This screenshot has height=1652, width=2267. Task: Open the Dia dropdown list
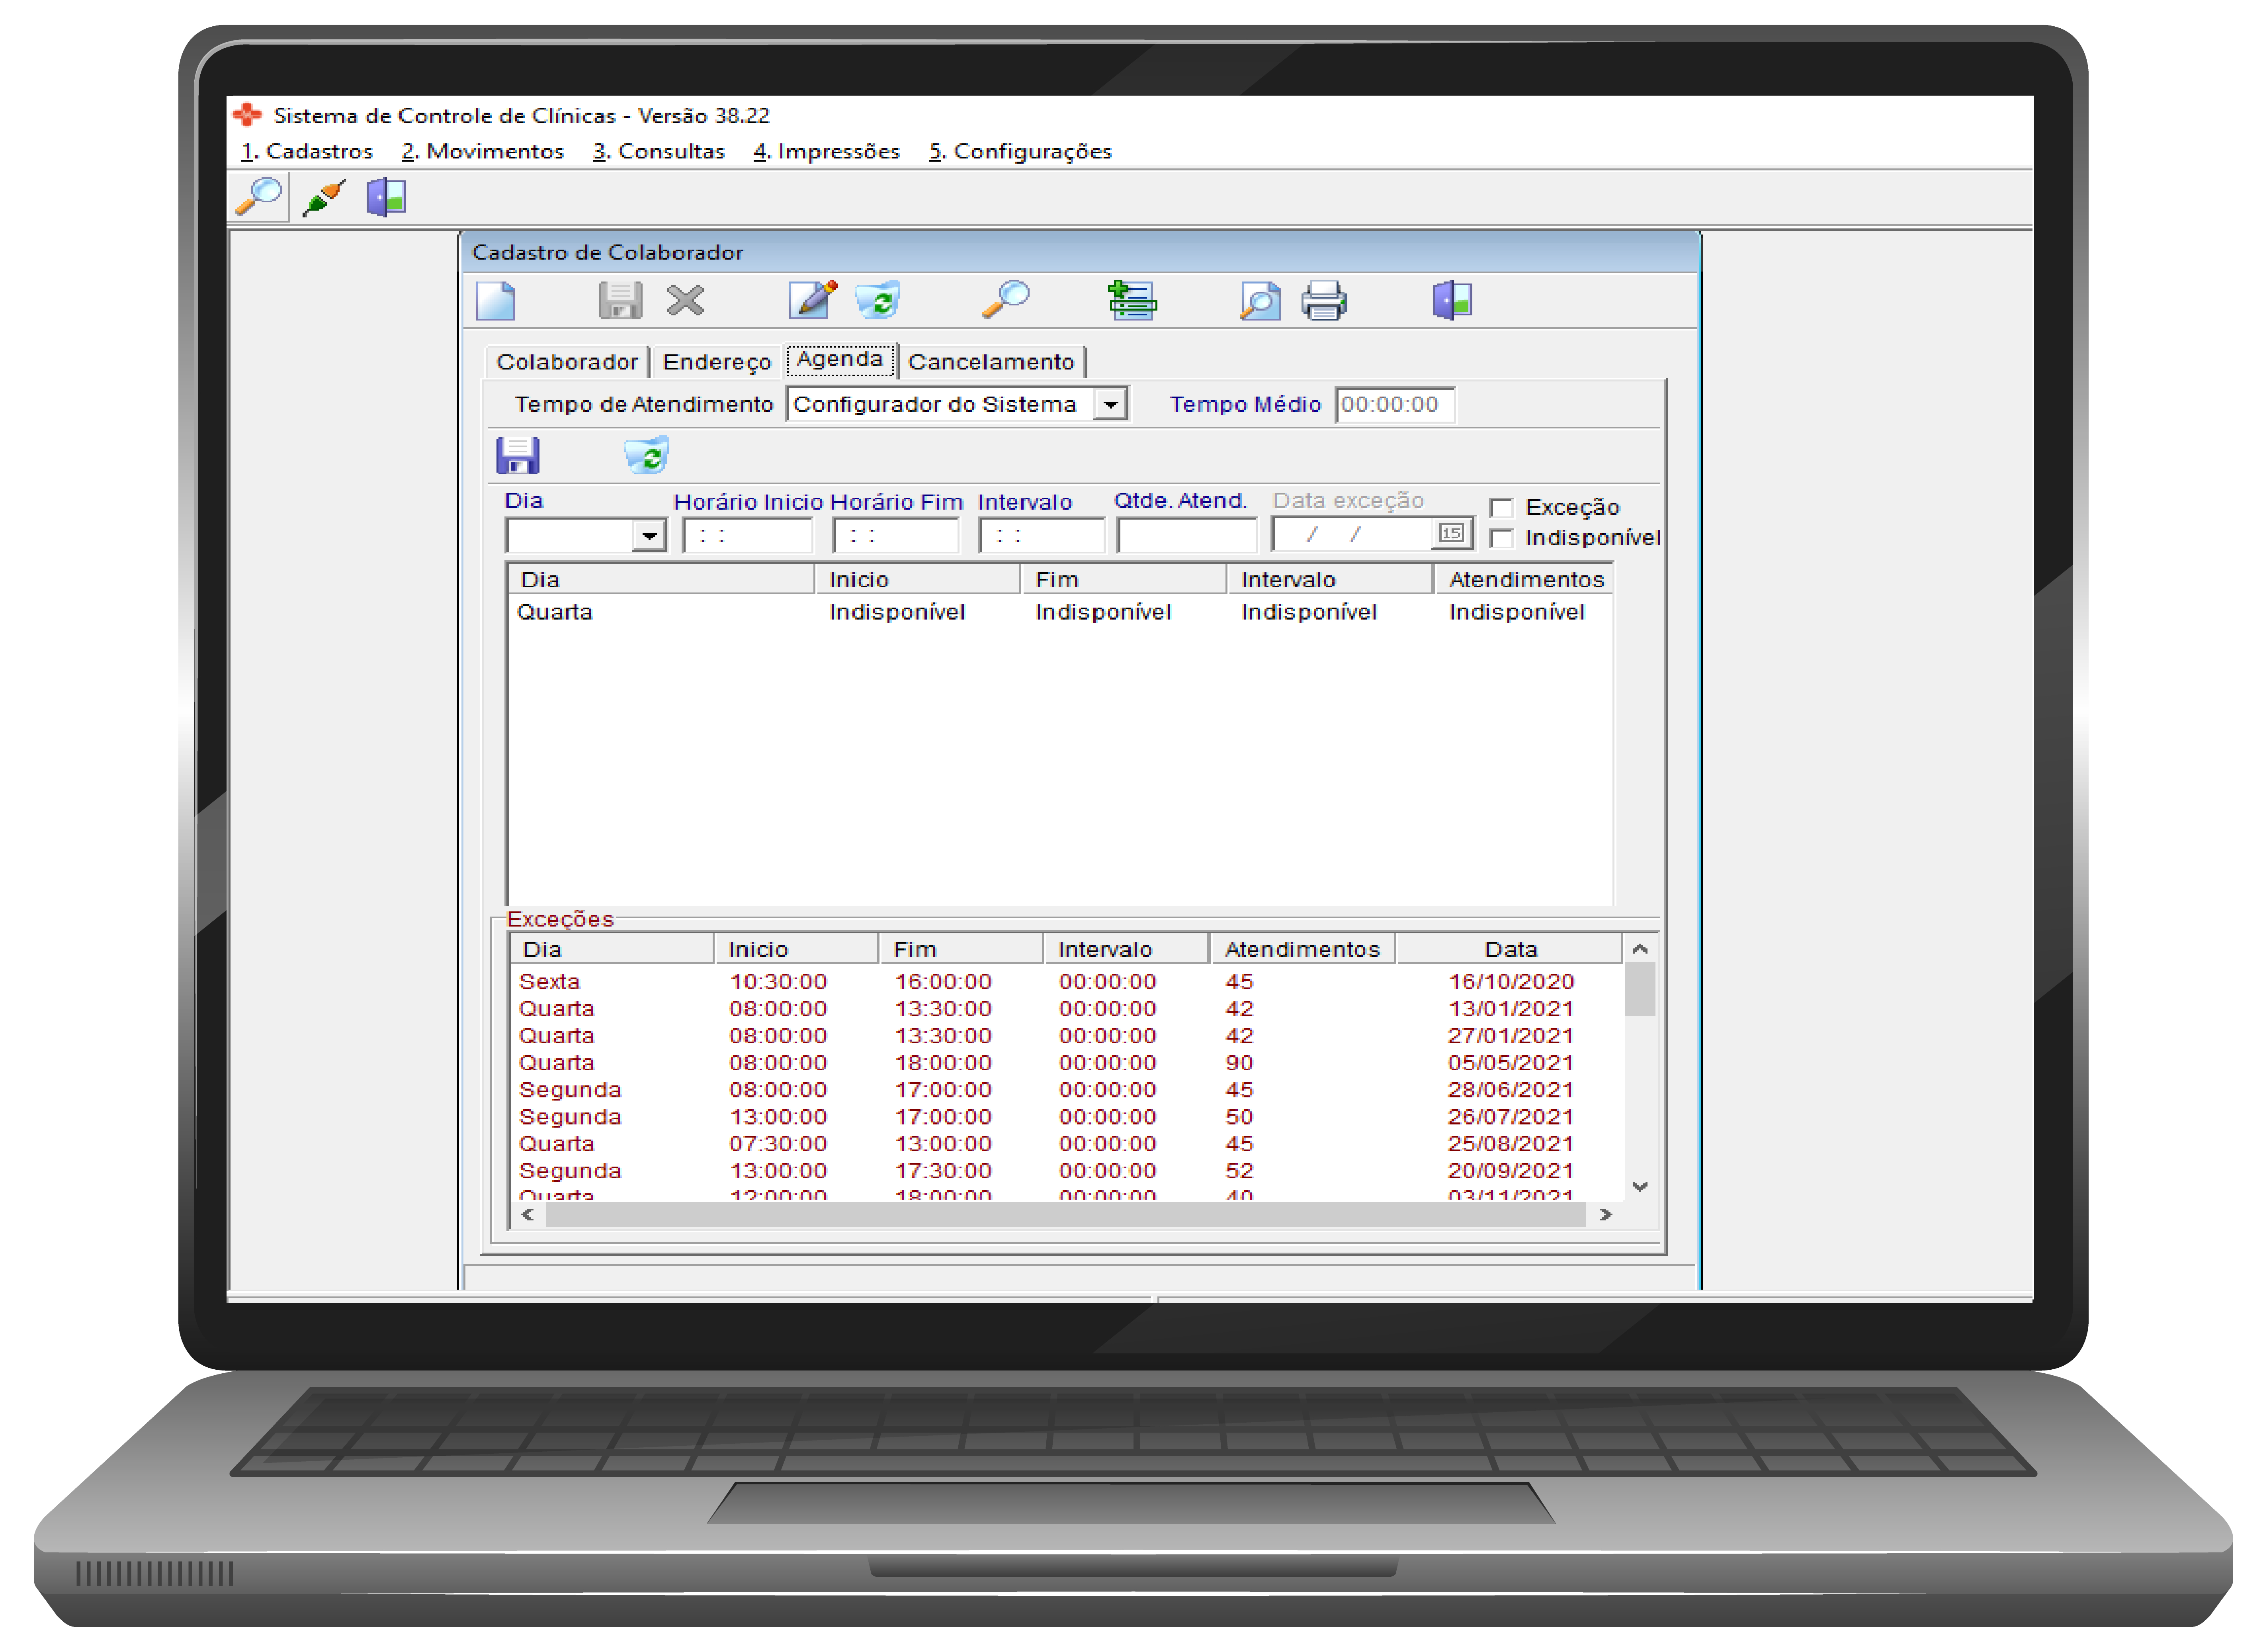click(x=649, y=536)
